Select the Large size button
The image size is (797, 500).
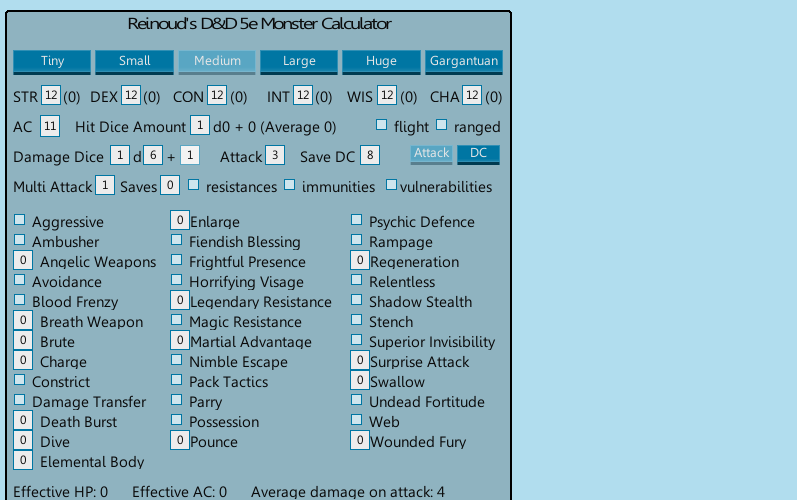(299, 62)
